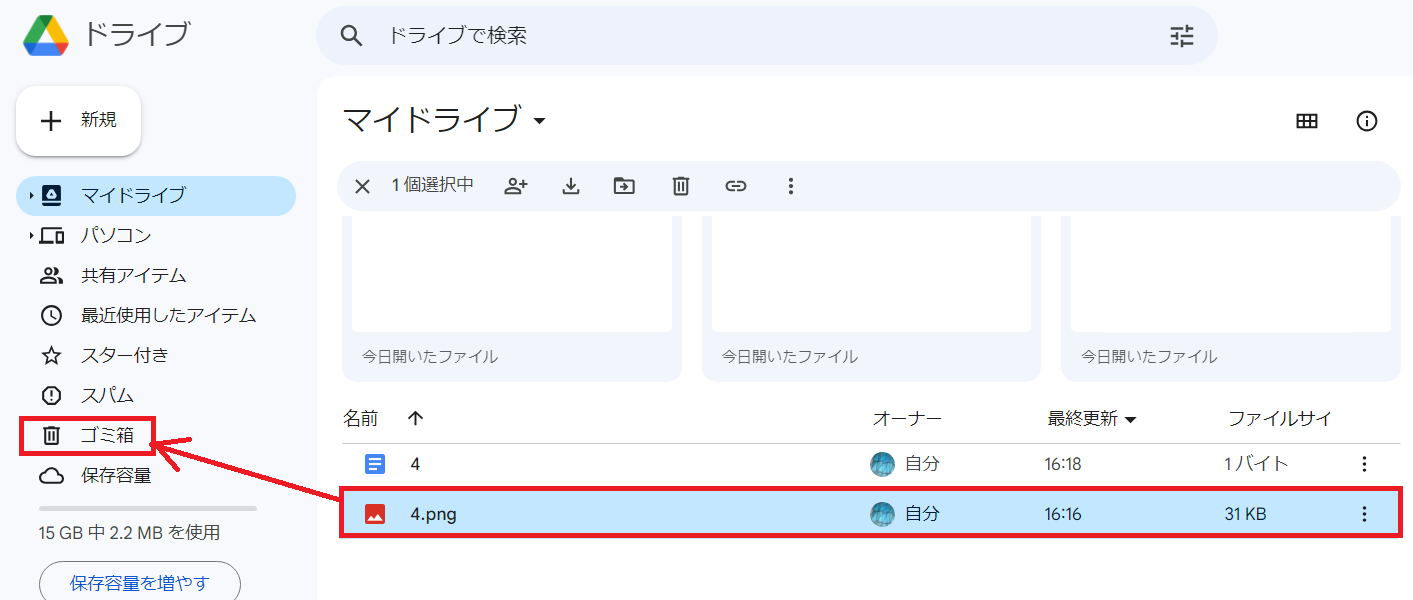Click inside the ドライブで検索 search field
This screenshot has height=600, width=1413.
[760, 36]
